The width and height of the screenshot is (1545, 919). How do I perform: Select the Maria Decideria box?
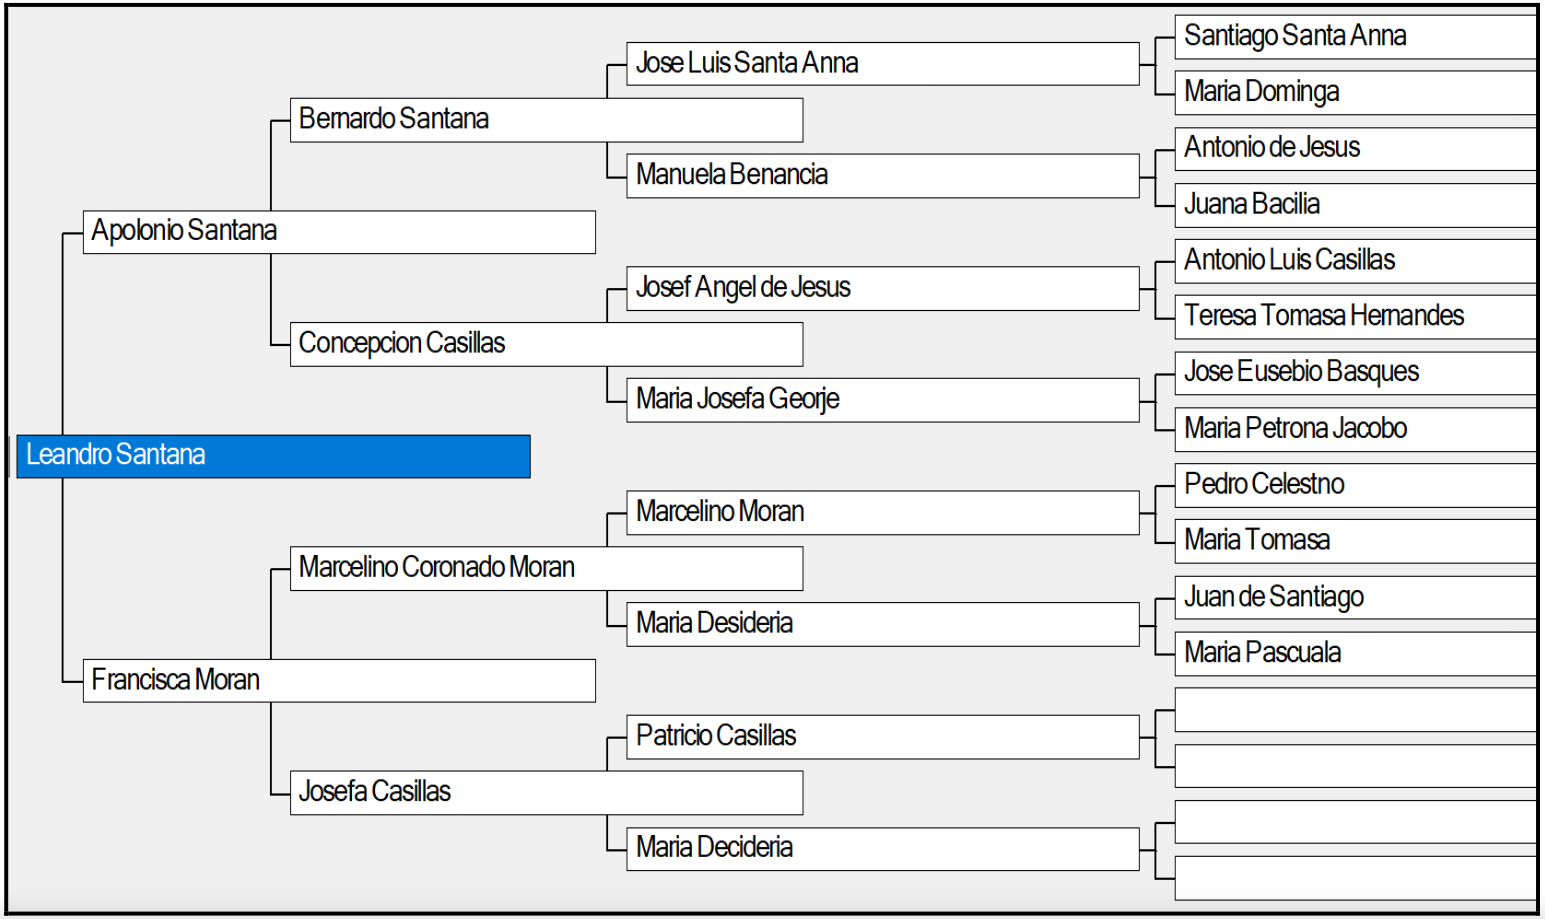tap(883, 849)
